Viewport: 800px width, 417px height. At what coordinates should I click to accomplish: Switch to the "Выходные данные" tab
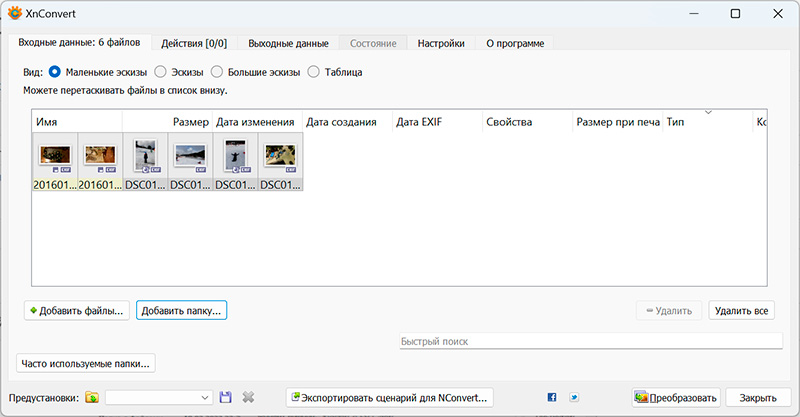(288, 43)
